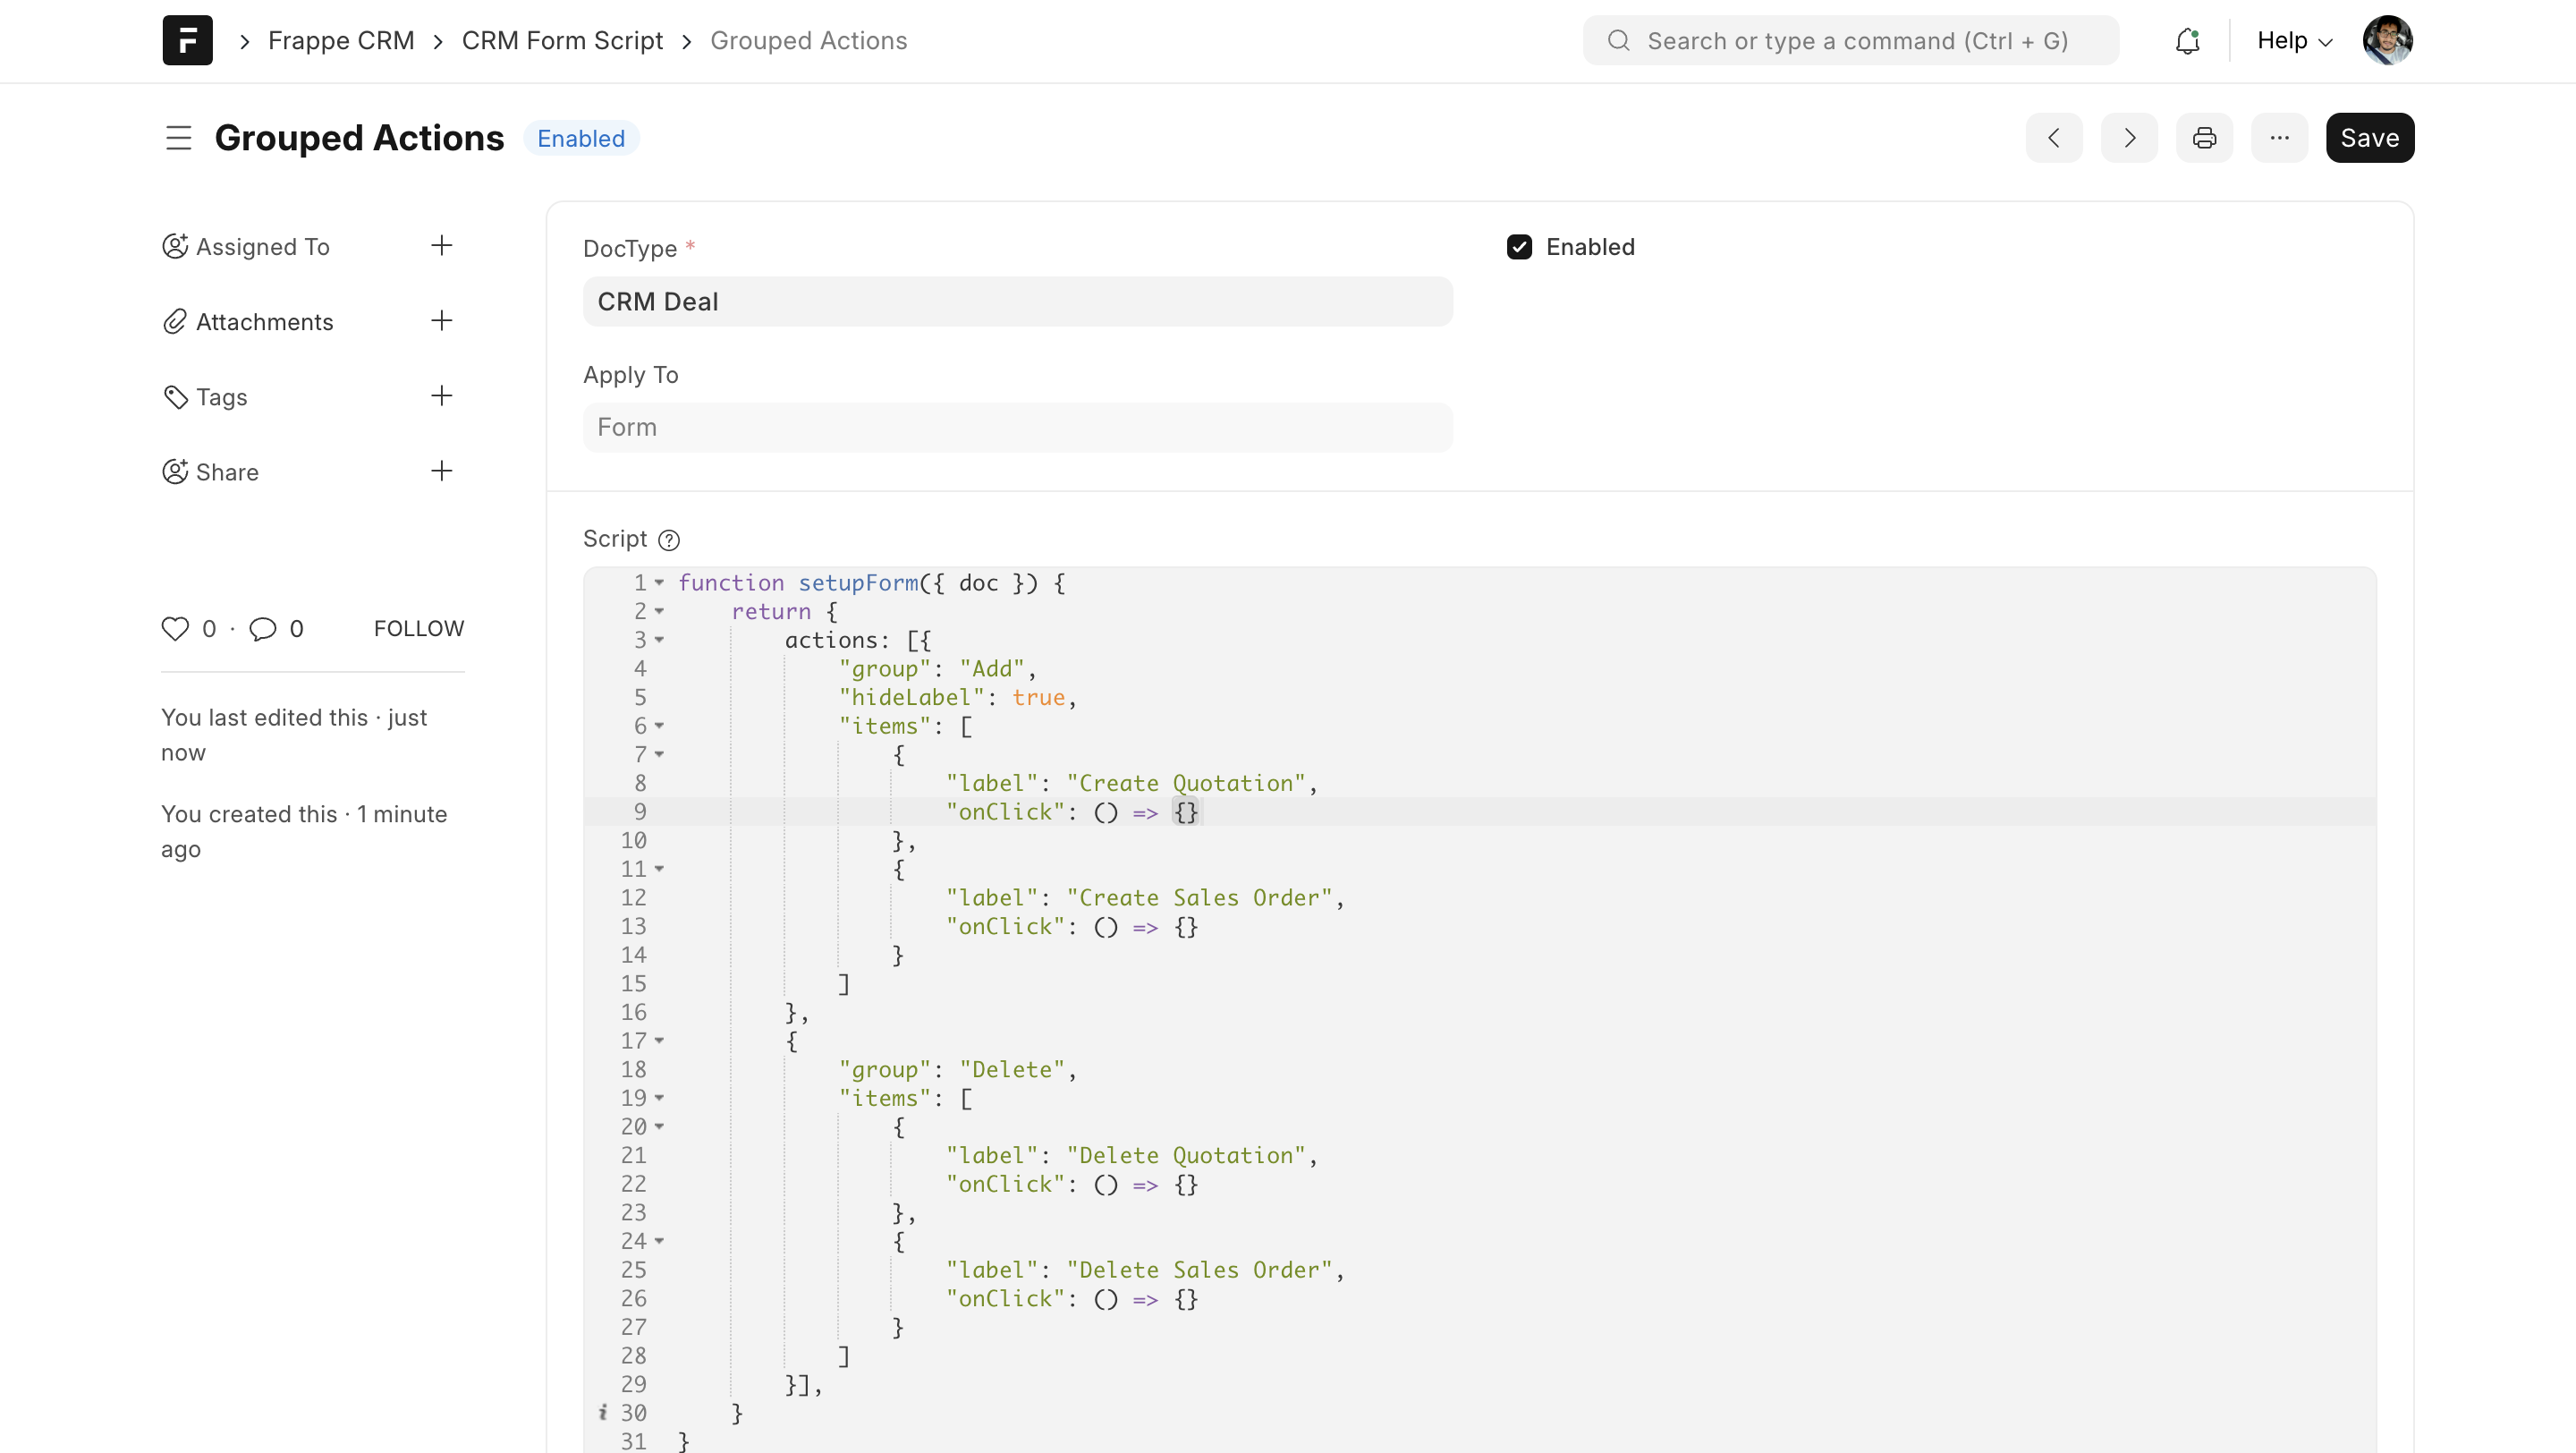Click 'You created this' timeline text
This screenshot has height=1453, width=2576.
[x=304, y=832]
